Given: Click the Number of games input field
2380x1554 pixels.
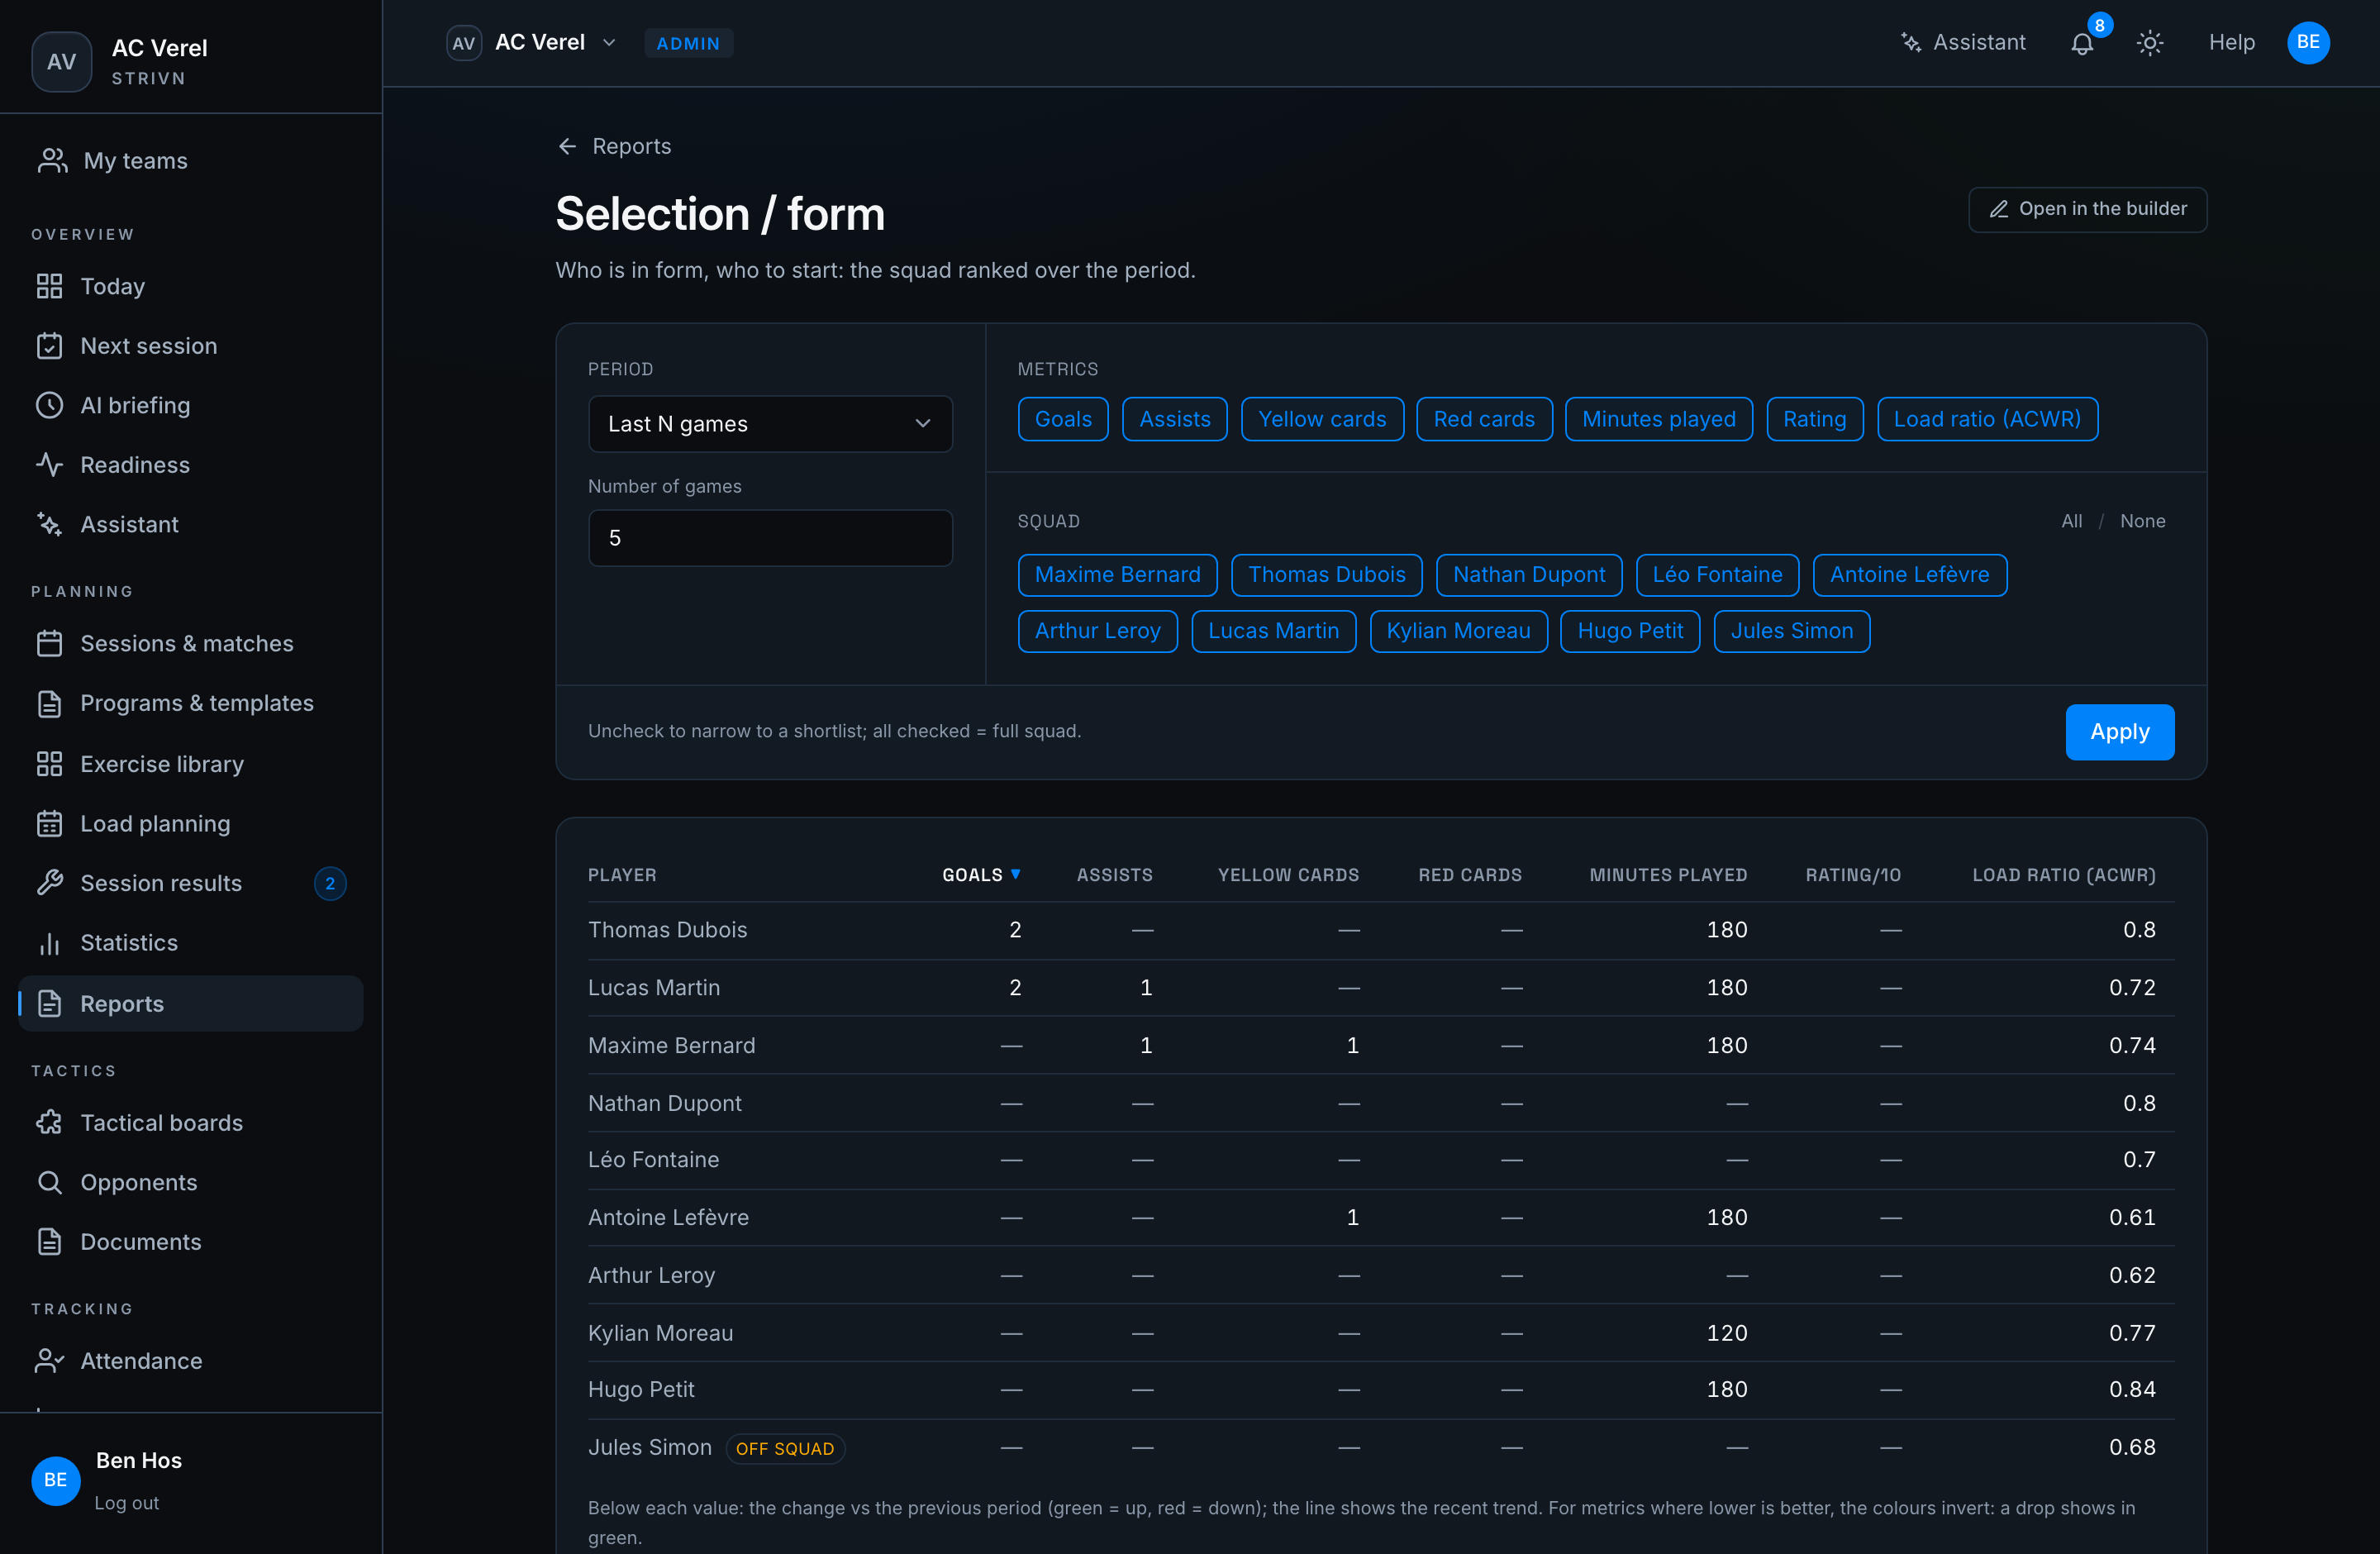Looking at the screenshot, I should click(770, 538).
